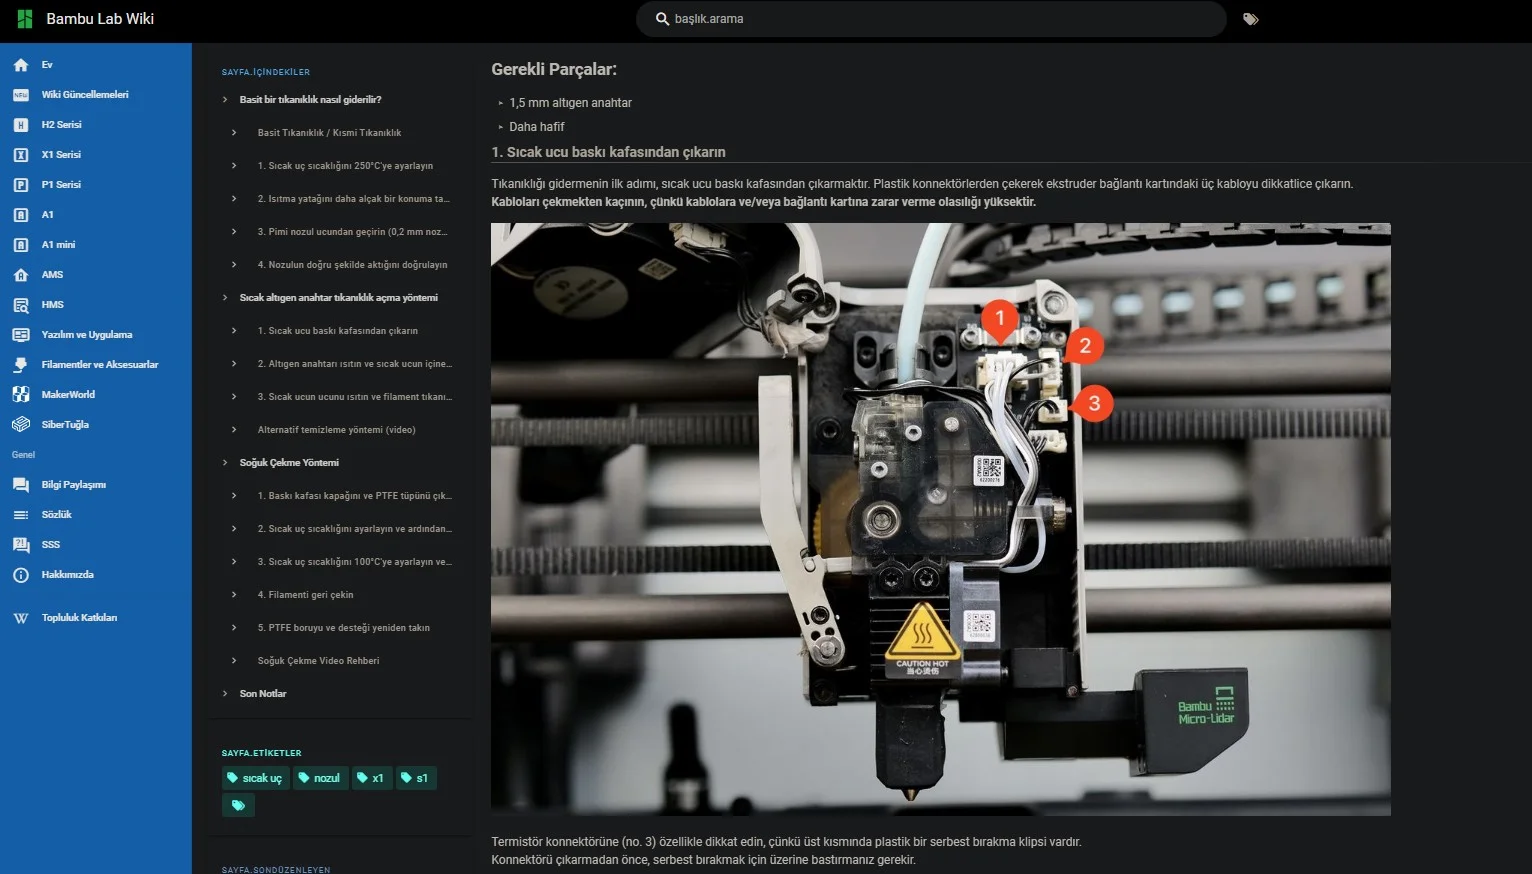Viewport: 1532px width, 874px height.
Task: Click the Topluluk Katkıları W icon
Action: [x=21, y=618]
